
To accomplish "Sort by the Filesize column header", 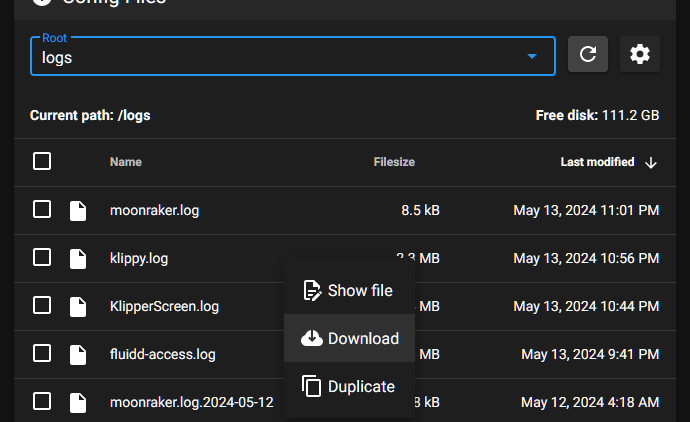I will tap(394, 162).
